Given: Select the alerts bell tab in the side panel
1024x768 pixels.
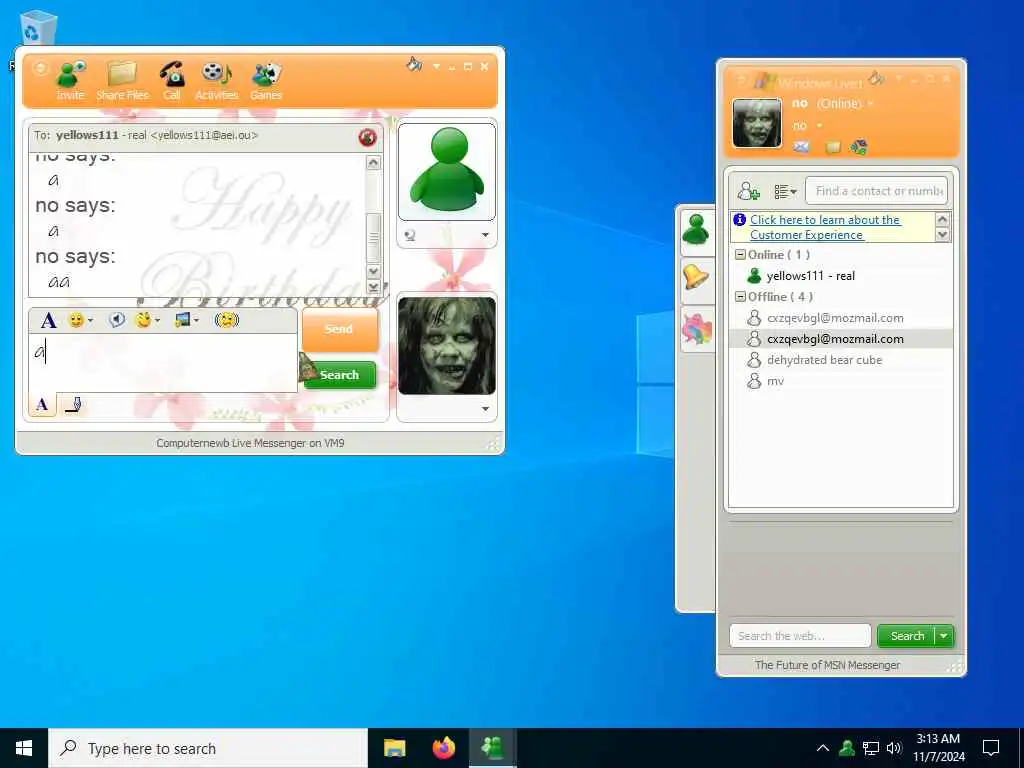Looking at the screenshot, I should point(696,277).
